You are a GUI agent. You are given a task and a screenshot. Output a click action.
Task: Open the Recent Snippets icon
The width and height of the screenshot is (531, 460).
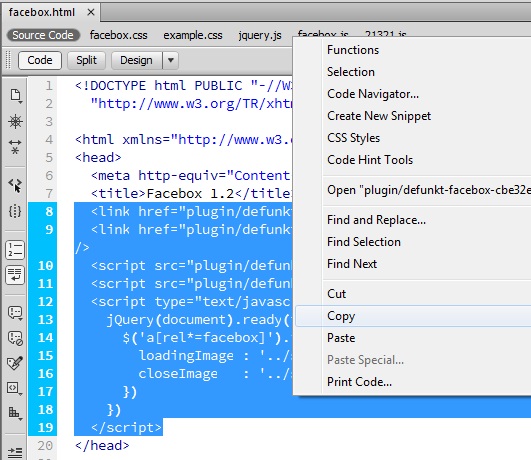[x=15, y=388]
